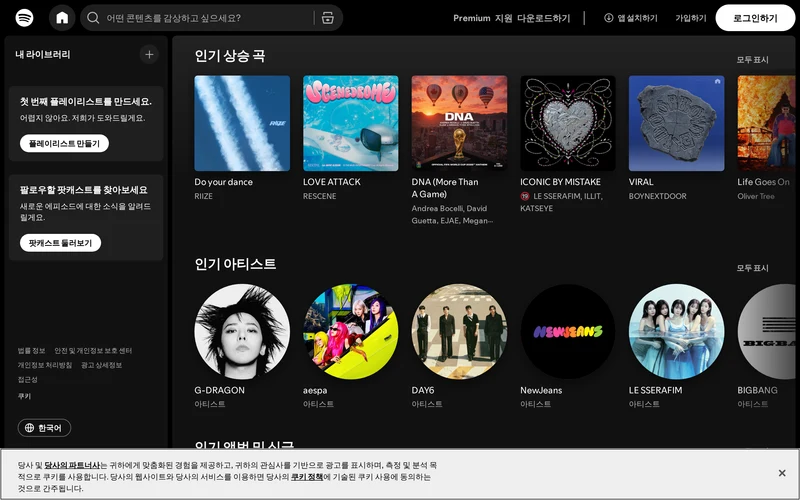
Task: Open 안전 및 개인정보 보호 센터 link
Action: click(x=93, y=351)
